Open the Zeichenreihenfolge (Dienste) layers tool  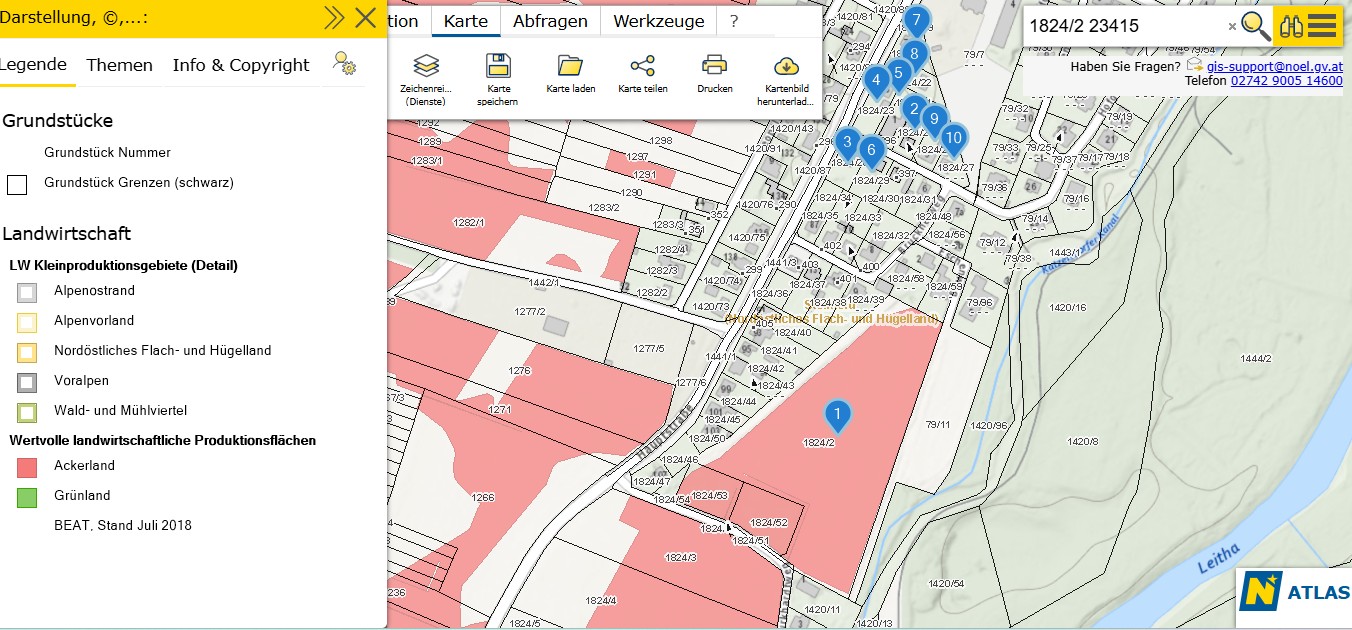click(x=427, y=67)
